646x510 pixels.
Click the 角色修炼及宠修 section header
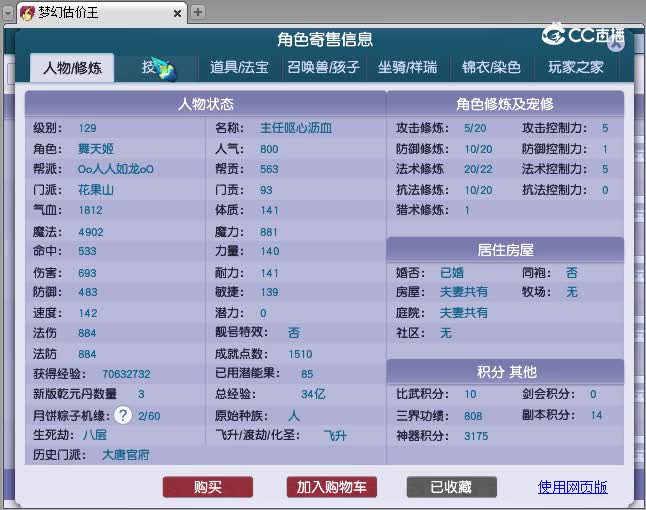coord(505,104)
